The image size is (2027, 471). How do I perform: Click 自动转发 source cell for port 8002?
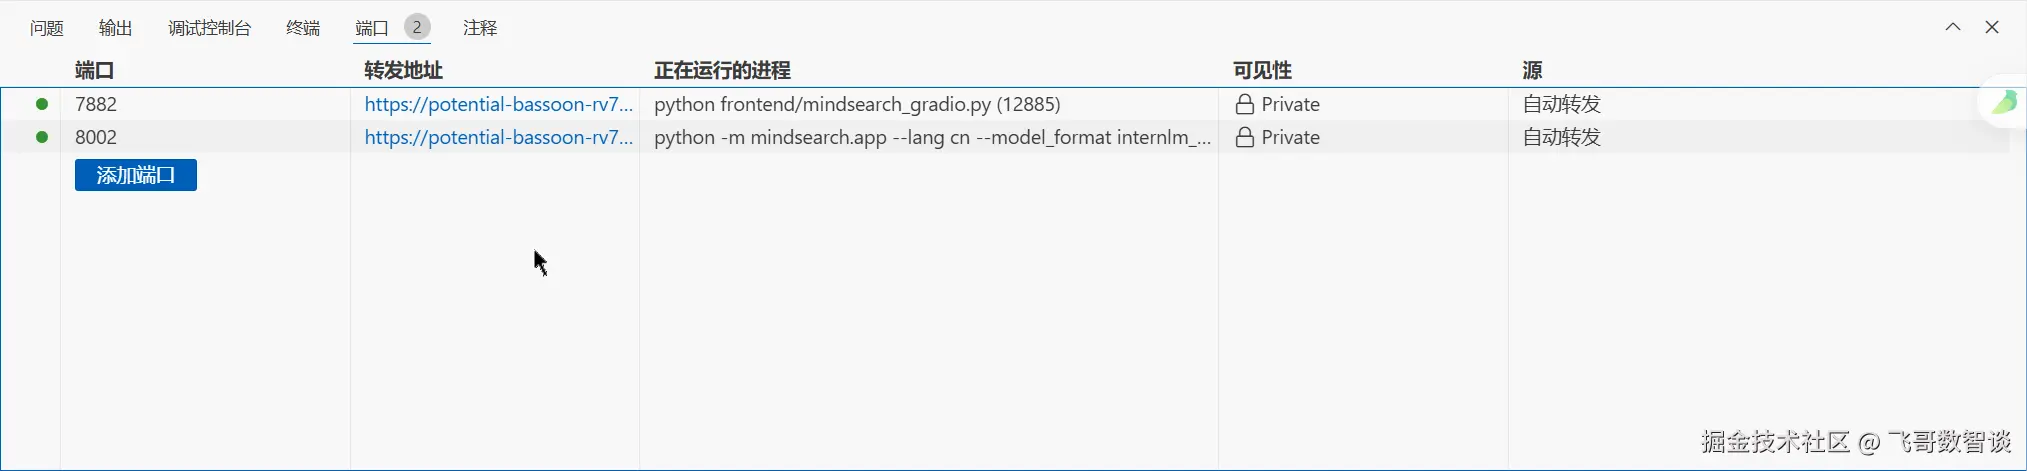tap(1561, 137)
